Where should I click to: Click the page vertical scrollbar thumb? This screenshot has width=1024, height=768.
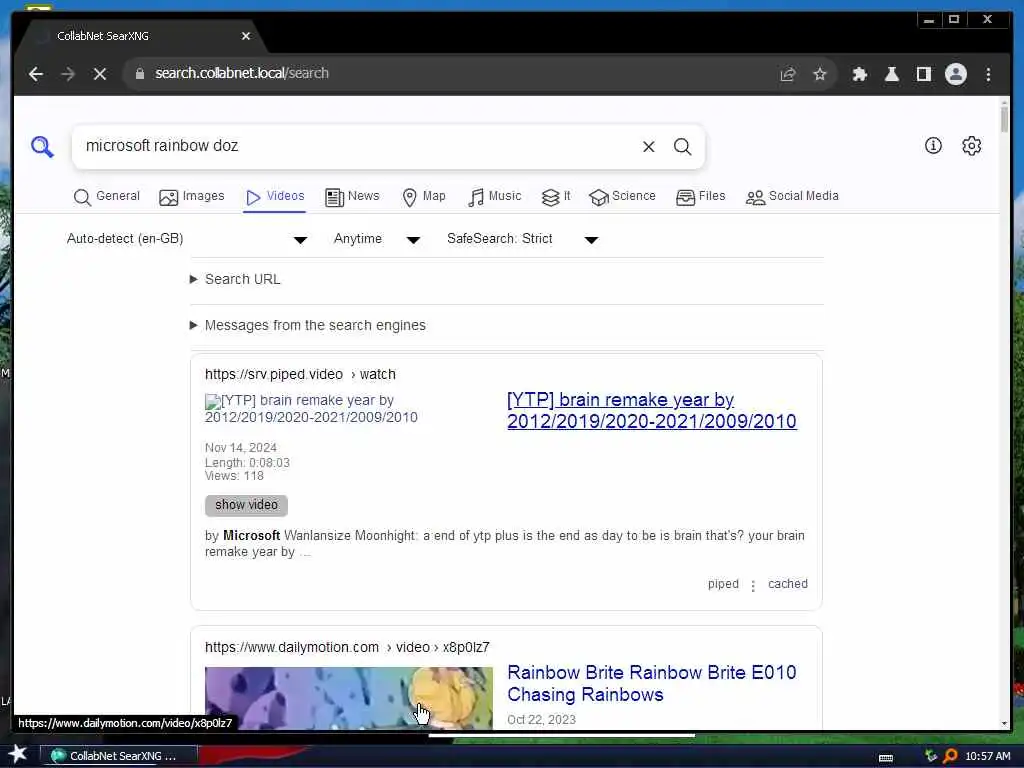[x=1004, y=119]
